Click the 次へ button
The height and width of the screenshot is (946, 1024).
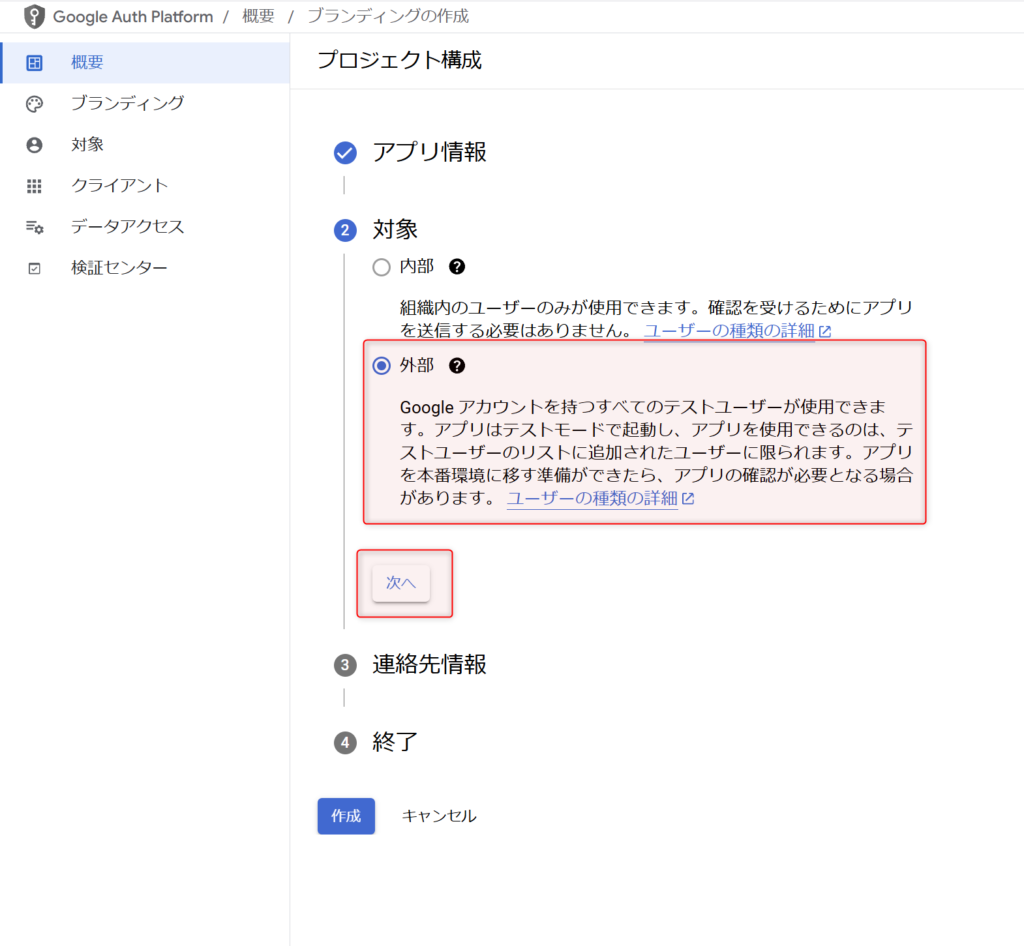click(401, 581)
